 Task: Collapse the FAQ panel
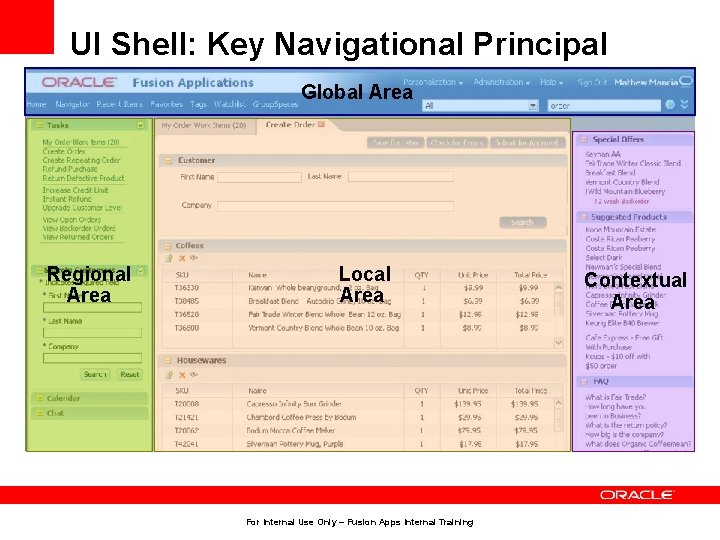pos(584,381)
